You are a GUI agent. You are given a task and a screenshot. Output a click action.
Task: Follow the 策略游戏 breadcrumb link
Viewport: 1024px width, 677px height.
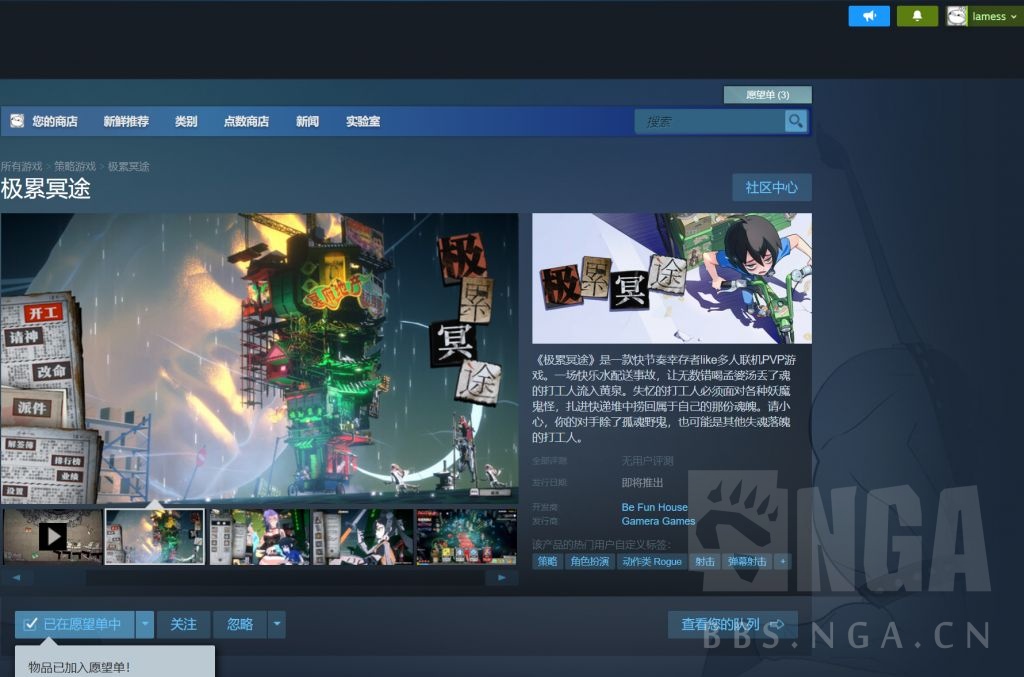click(x=74, y=166)
